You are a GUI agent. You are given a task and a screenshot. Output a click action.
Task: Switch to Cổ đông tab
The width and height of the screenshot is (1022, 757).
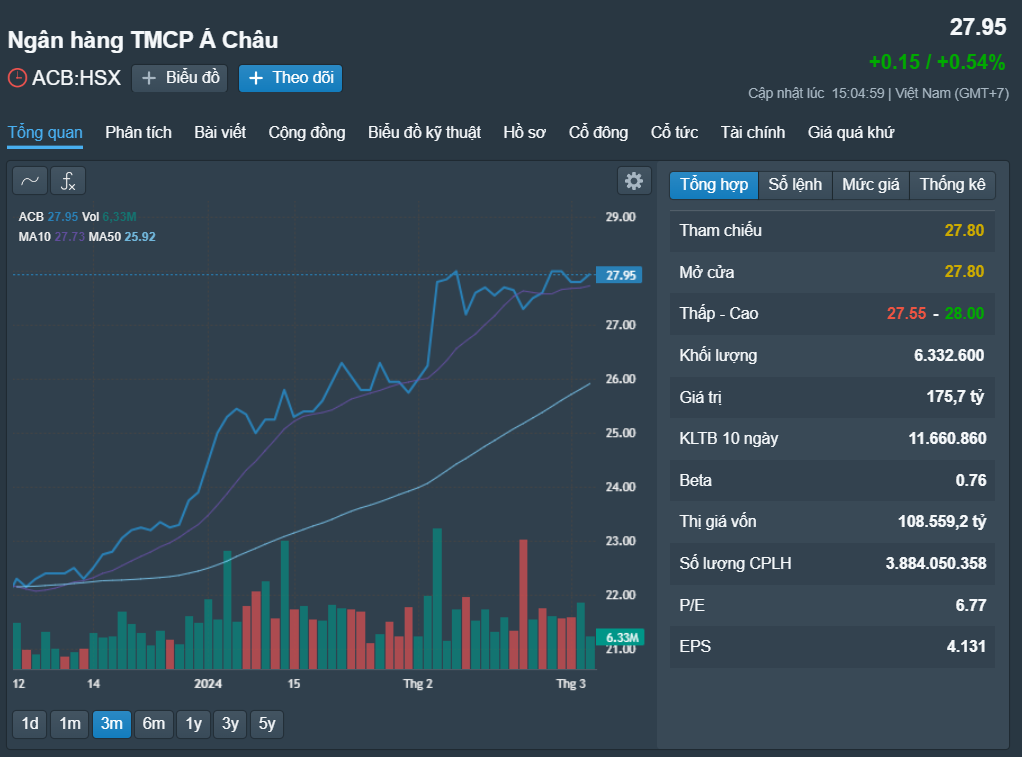[x=598, y=132]
